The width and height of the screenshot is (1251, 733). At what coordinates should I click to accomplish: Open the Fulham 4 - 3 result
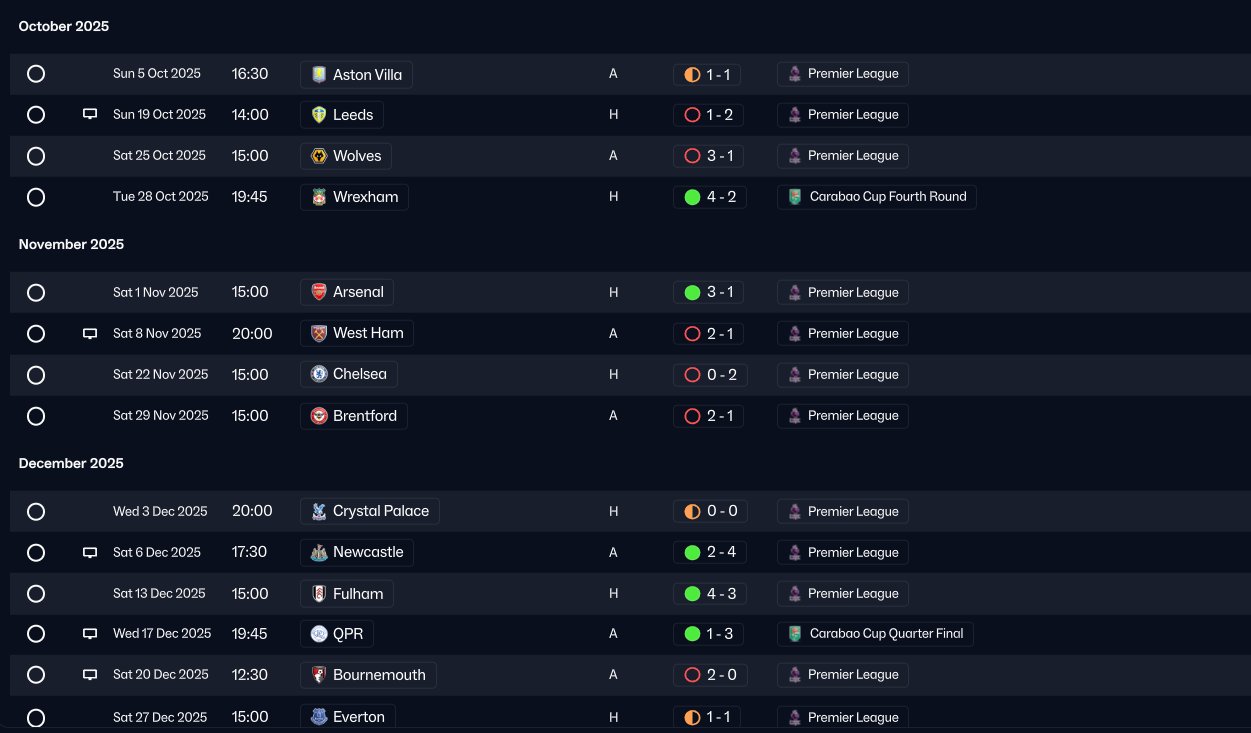coord(710,594)
